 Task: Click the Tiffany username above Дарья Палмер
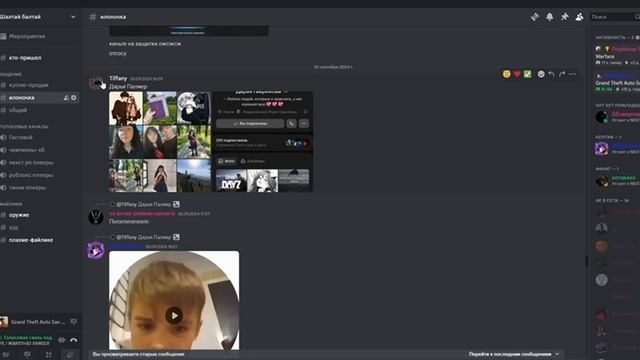pos(118,78)
